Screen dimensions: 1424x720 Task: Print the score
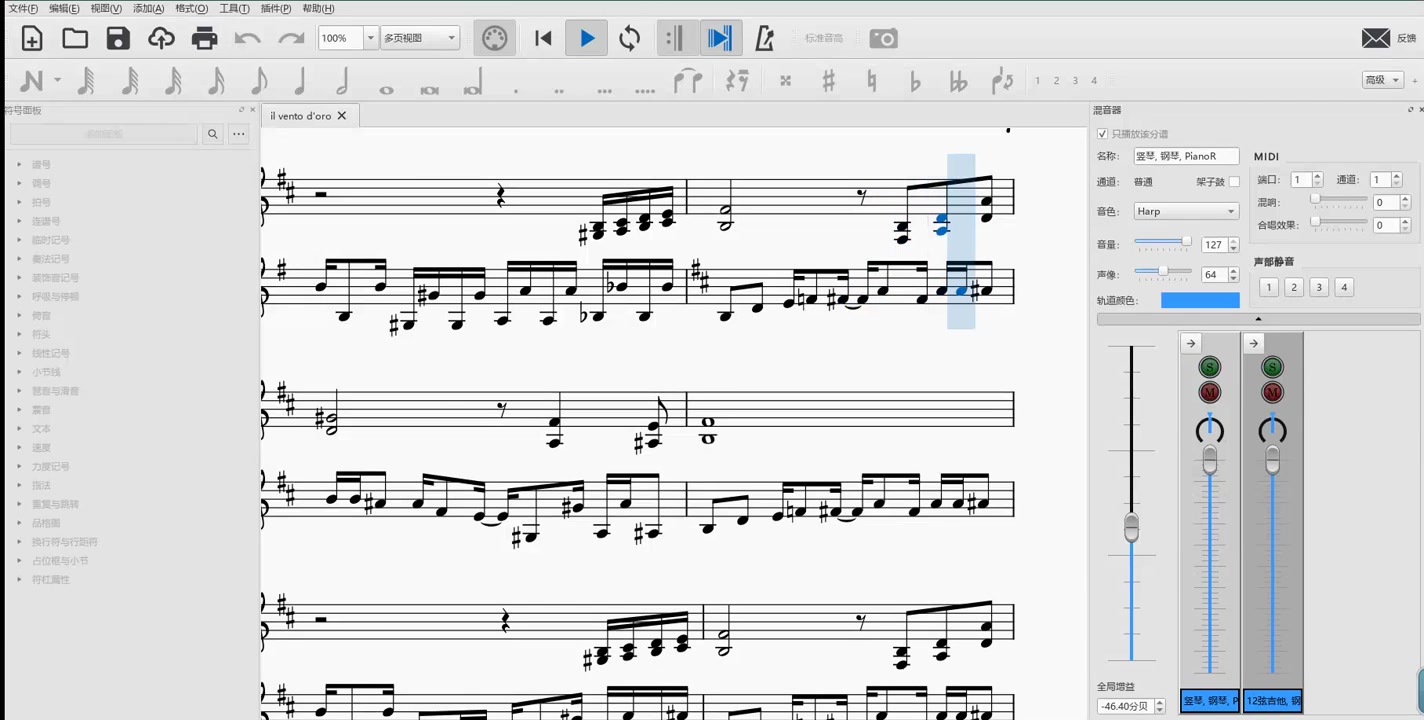204,39
